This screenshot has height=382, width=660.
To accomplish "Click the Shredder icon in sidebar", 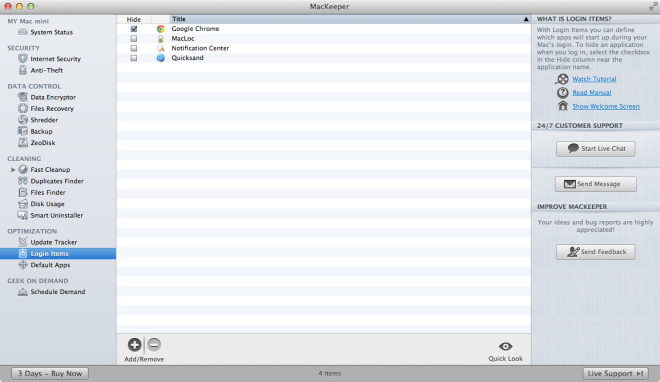I will tap(23, 120).
